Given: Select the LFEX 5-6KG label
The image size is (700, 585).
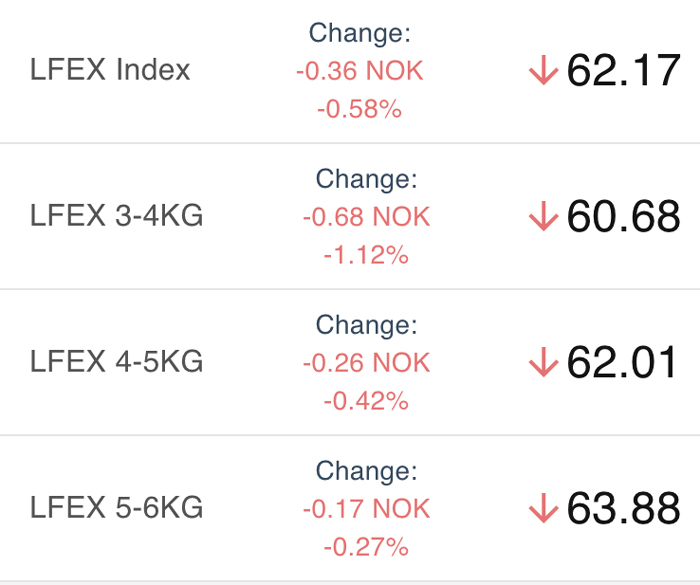Looking at the screenshot, I should (x=117, y=507).
